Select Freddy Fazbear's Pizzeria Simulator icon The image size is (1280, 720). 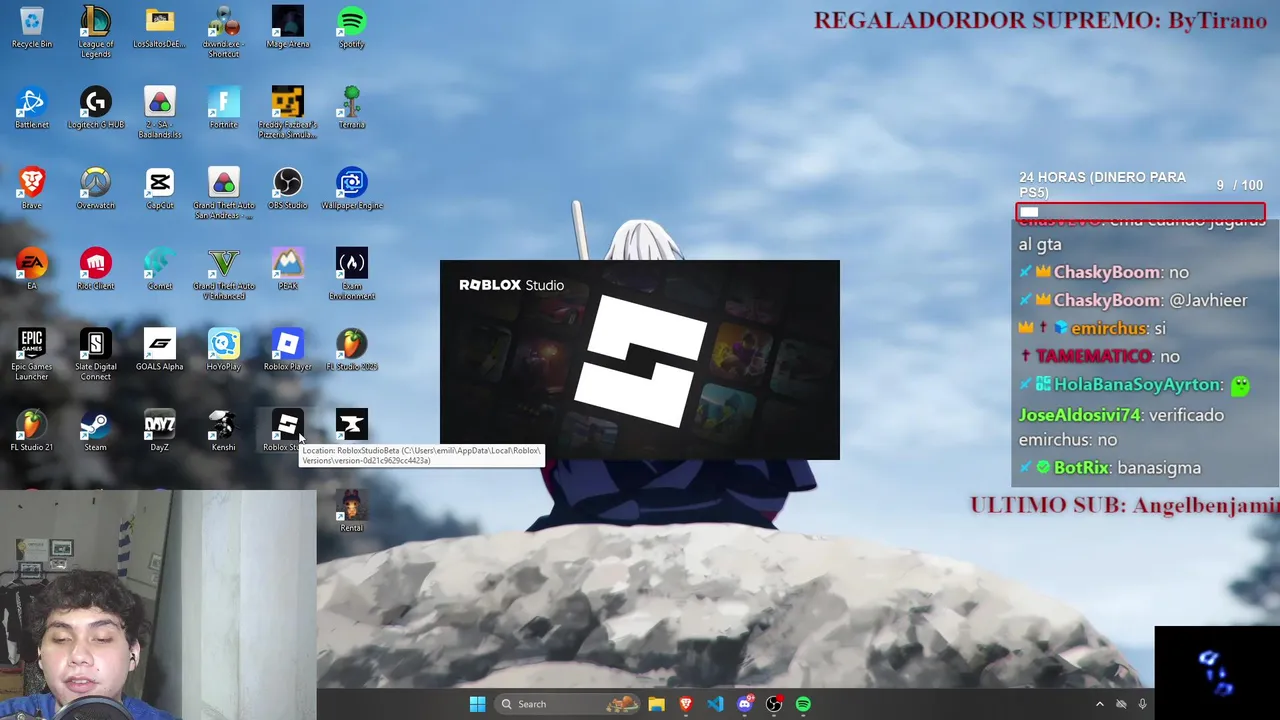pyautogui.click(x=288, y=113)
